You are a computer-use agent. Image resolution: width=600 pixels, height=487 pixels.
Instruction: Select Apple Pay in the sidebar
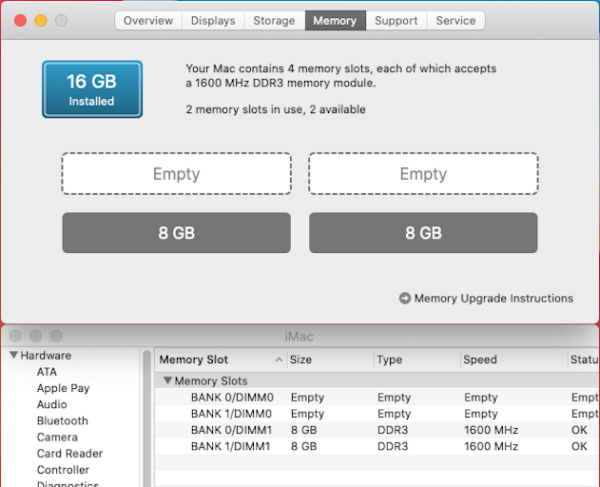click(x=63, y=388)
